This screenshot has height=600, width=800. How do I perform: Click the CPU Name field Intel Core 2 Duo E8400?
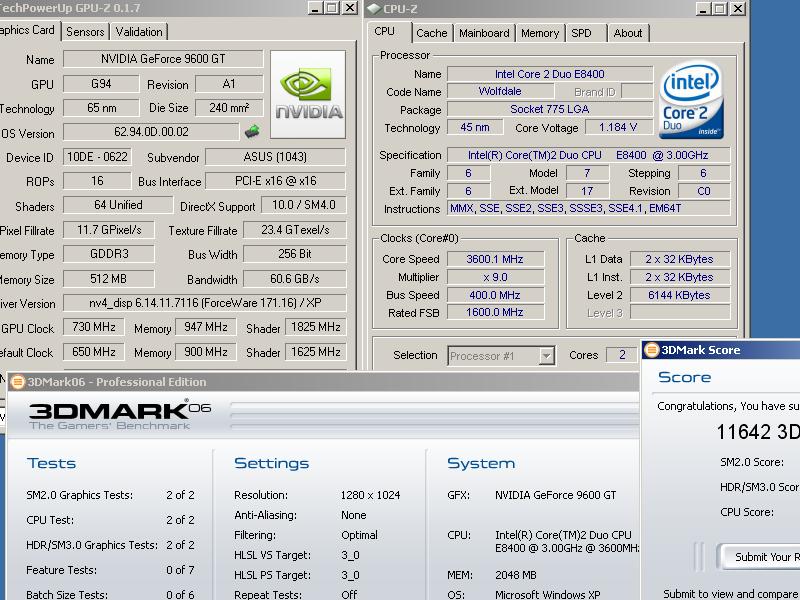point(549,74)
